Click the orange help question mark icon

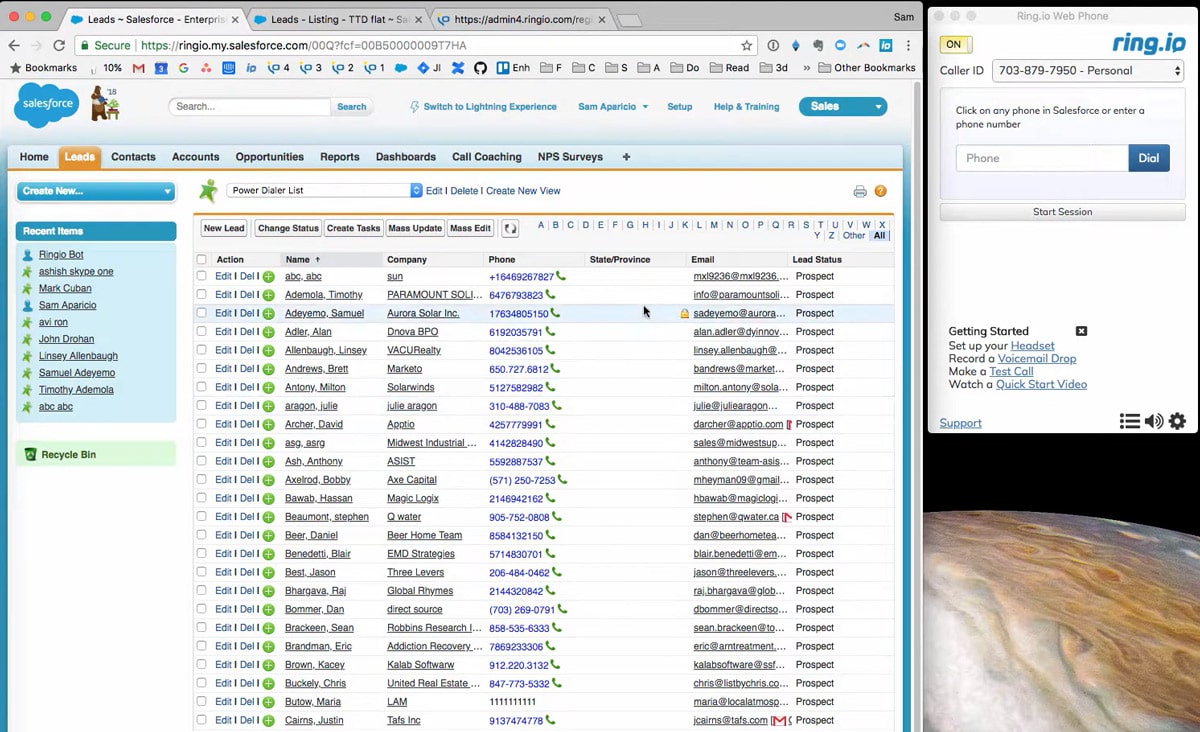click(x=881, y=191)
